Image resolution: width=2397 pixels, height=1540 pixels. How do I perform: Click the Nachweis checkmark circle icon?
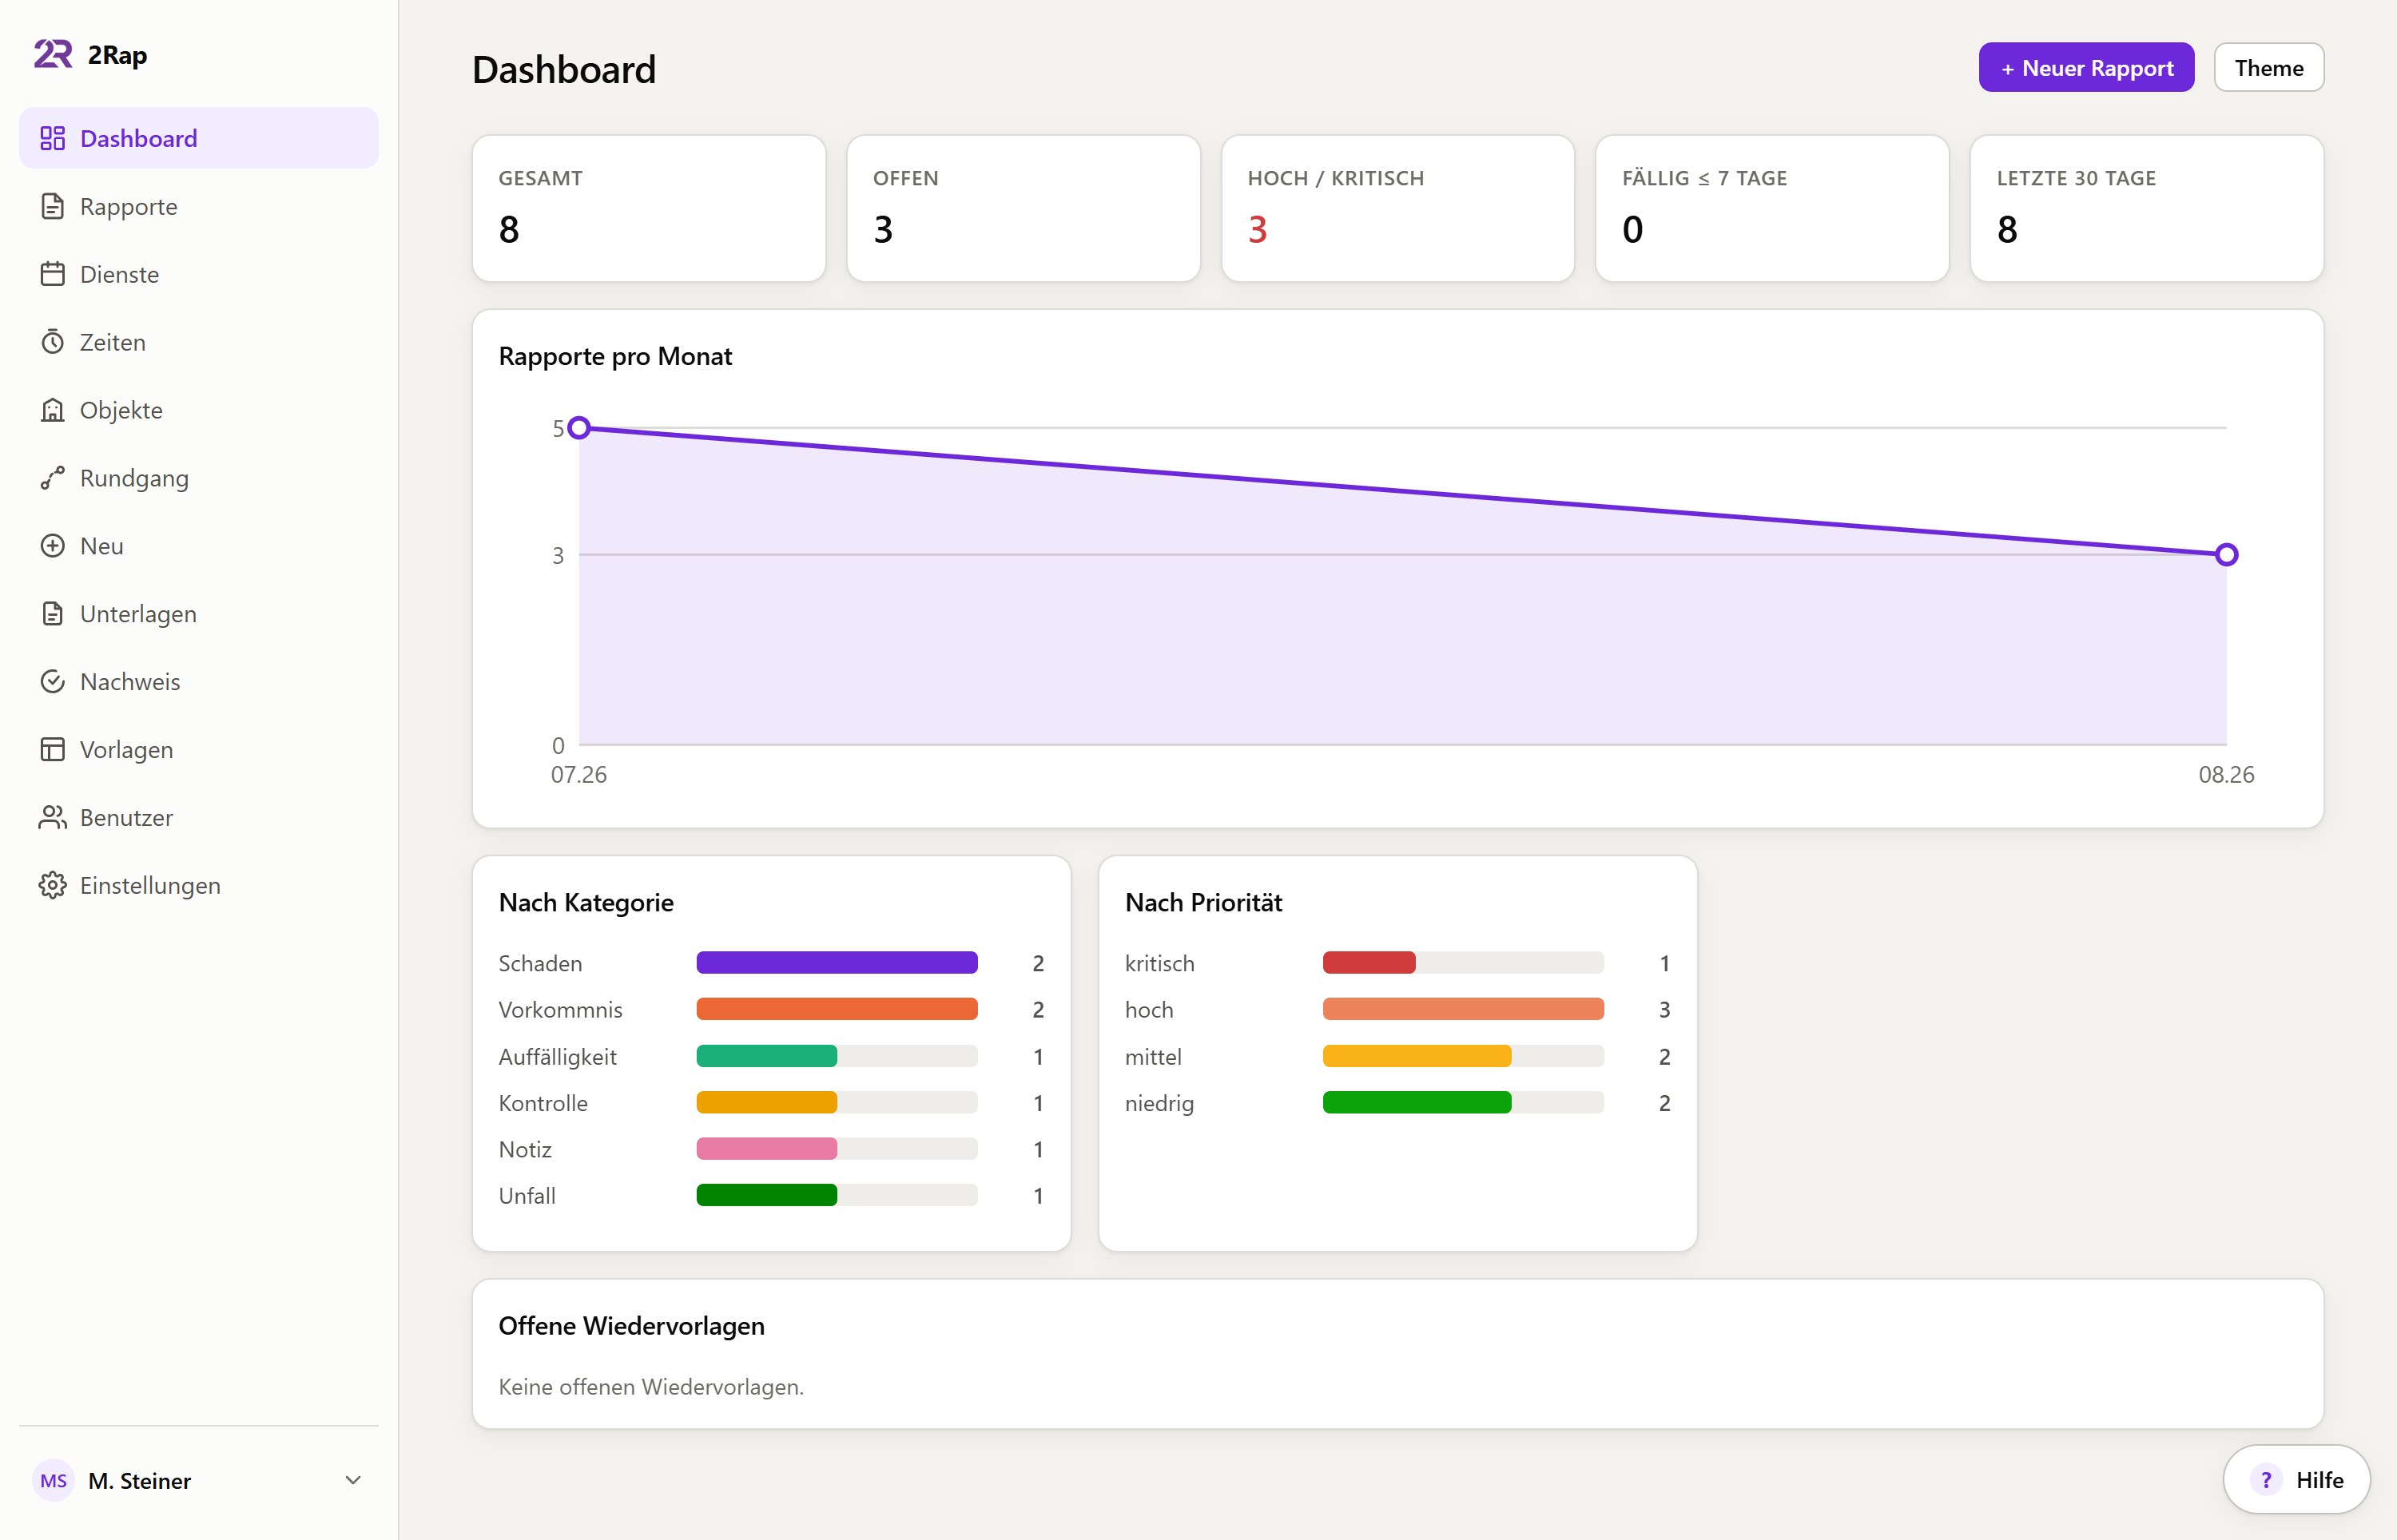click(52, 682)
